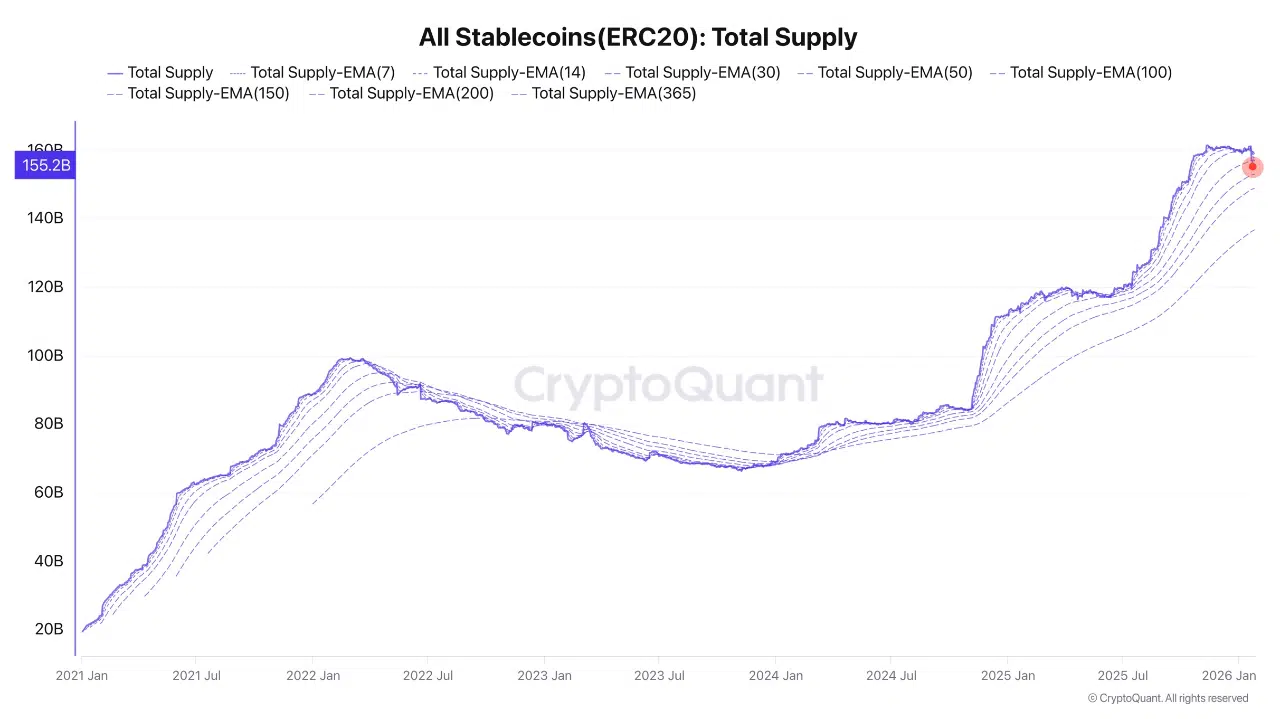Click the All Stablecoins(ERC20) chart title

638,37
